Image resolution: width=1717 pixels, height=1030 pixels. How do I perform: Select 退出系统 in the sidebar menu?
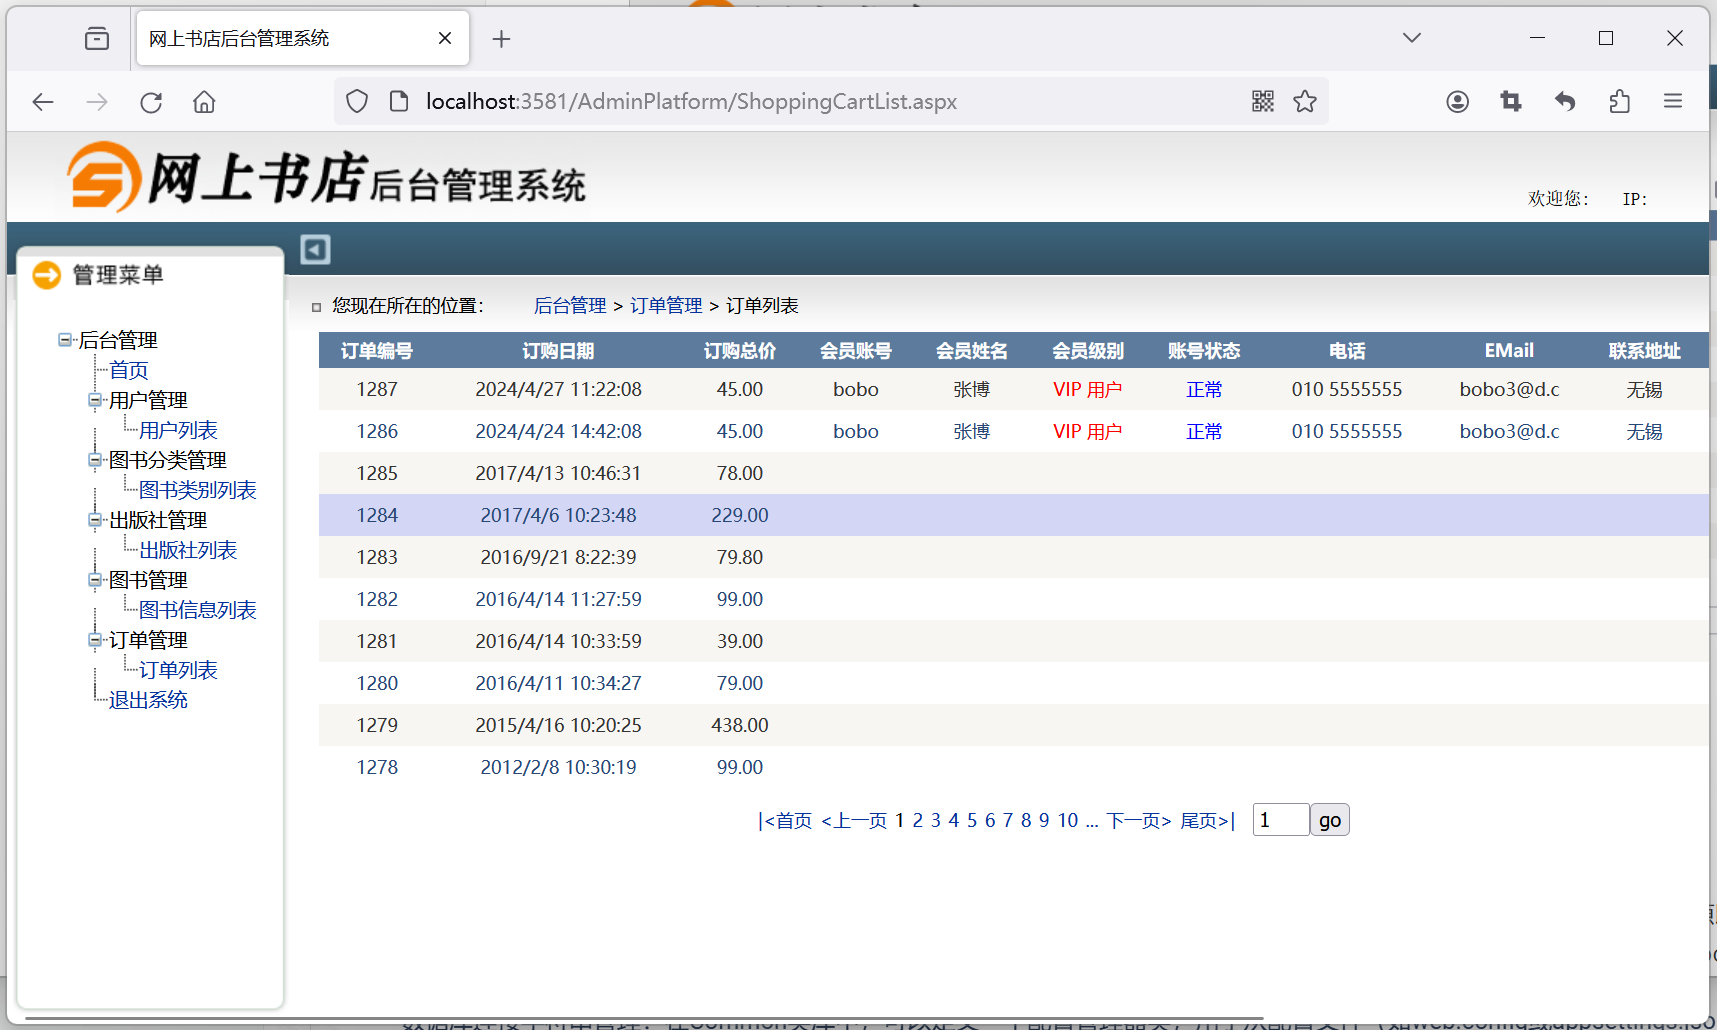(x=148, y=700)
